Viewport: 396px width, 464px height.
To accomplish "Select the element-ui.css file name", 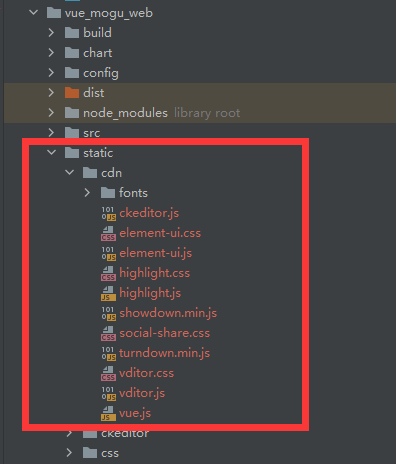I will [x=160, y=233].
